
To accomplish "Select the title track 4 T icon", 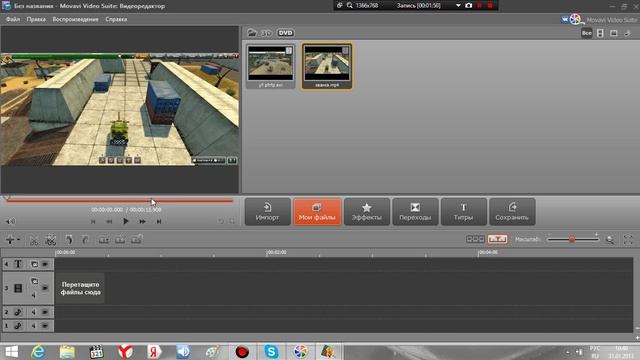I will point(18,264).
